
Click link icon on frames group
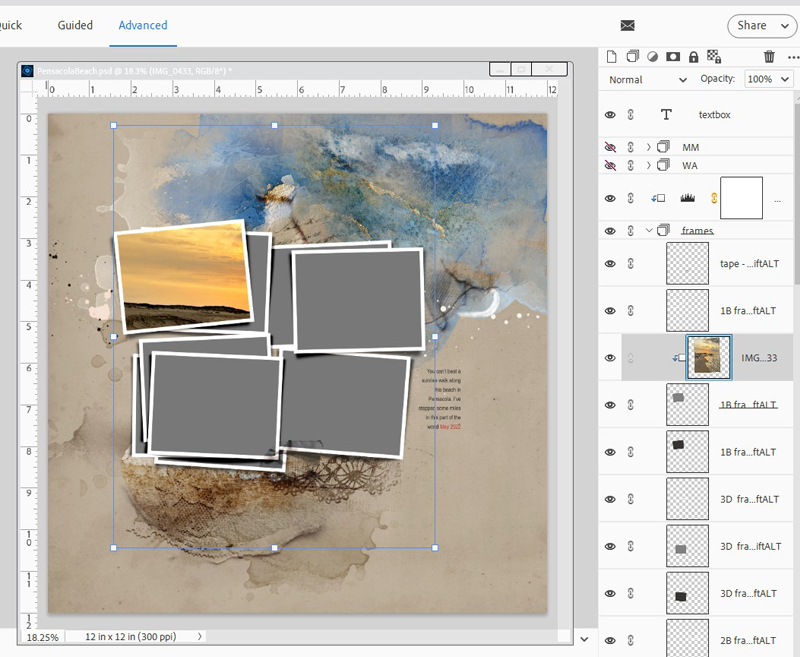[631, 231]
